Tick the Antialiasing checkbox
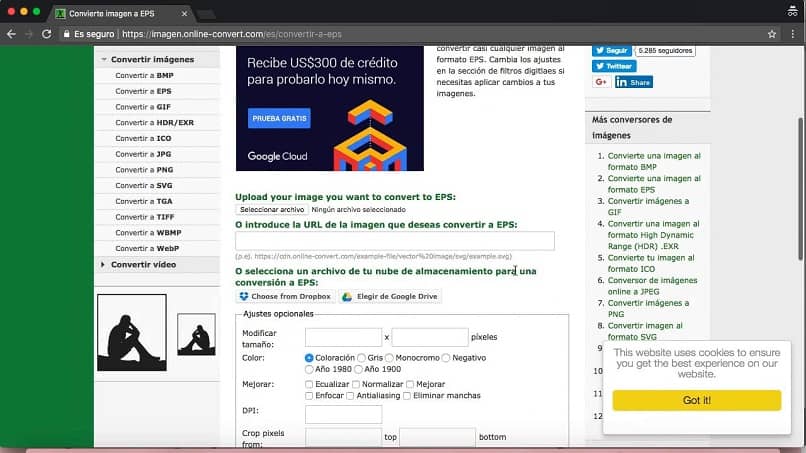This screenshot has width=806, height=453. tap(350, 396)
